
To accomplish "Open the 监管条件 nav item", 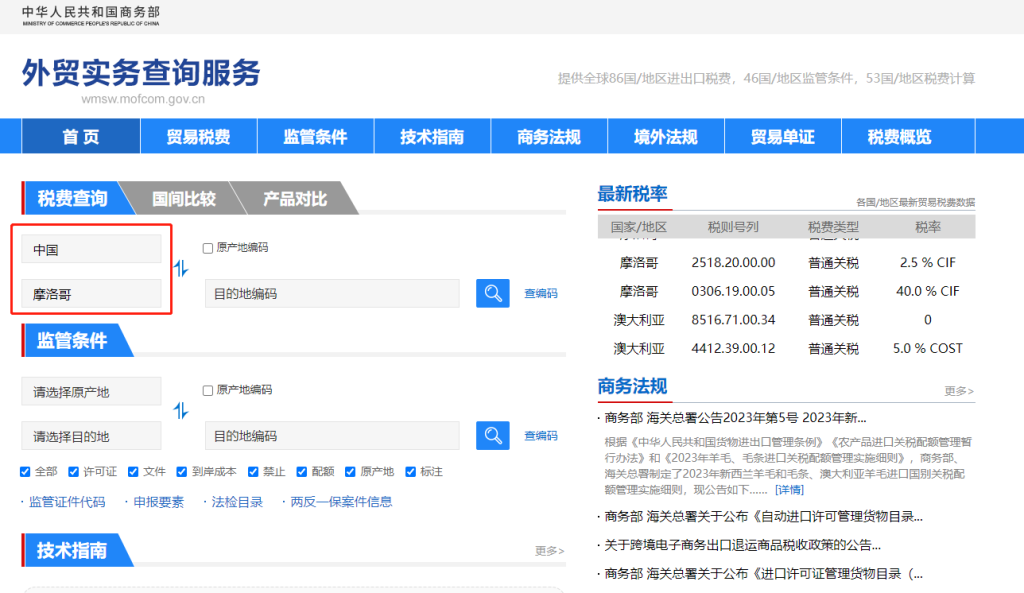I will pyautogui.click(x=315, y=136).
